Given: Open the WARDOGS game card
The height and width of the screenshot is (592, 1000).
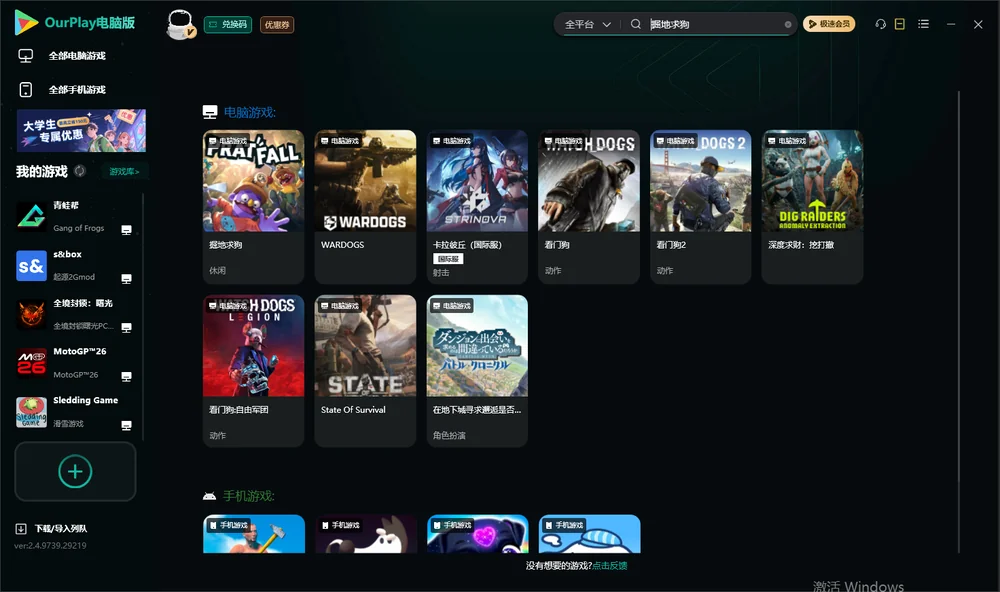Looking at the screenshot, I should tap(365, 207).
